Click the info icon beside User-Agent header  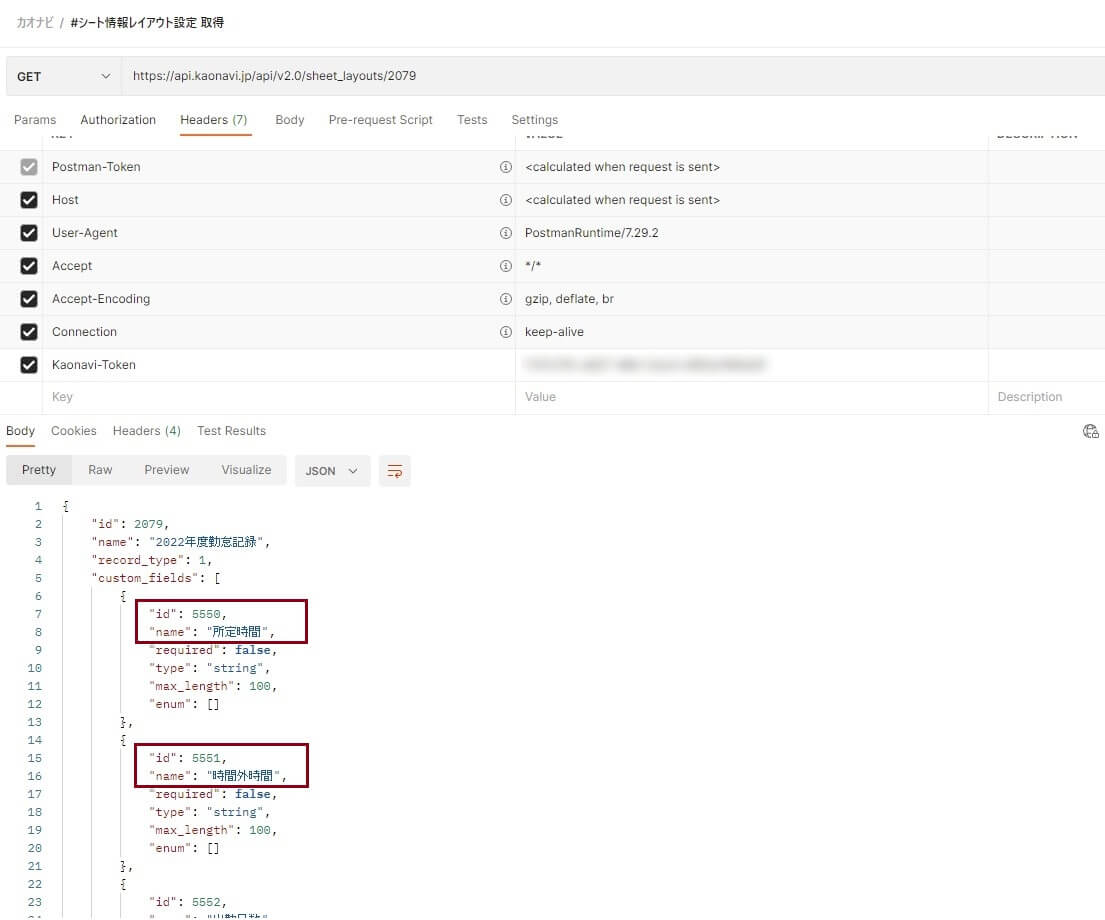pos(505,233)
